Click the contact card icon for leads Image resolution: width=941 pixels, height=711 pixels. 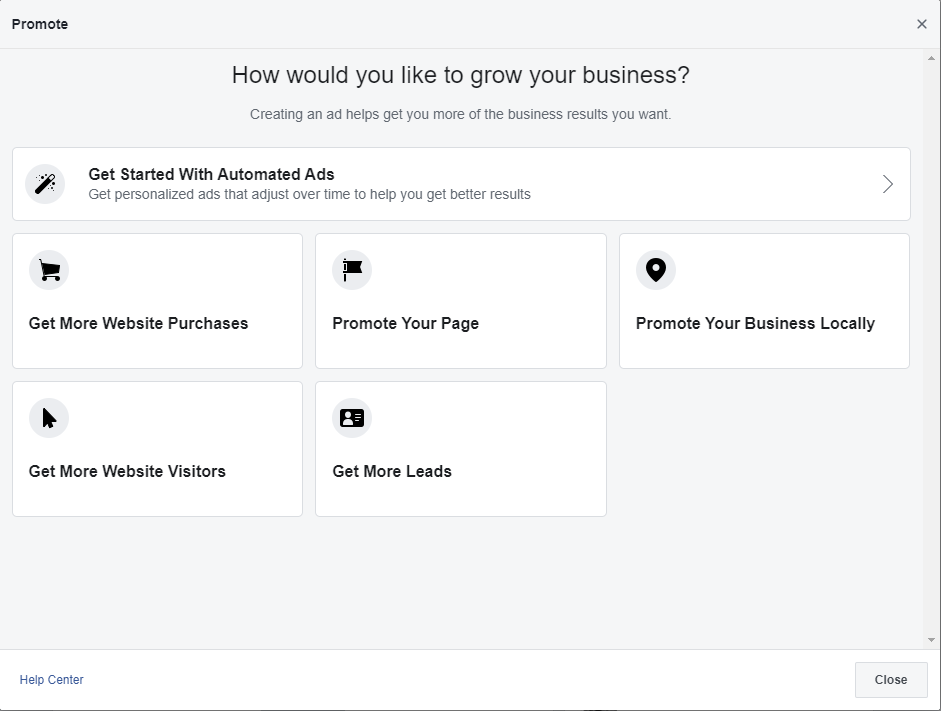click(x=352, y=418)
